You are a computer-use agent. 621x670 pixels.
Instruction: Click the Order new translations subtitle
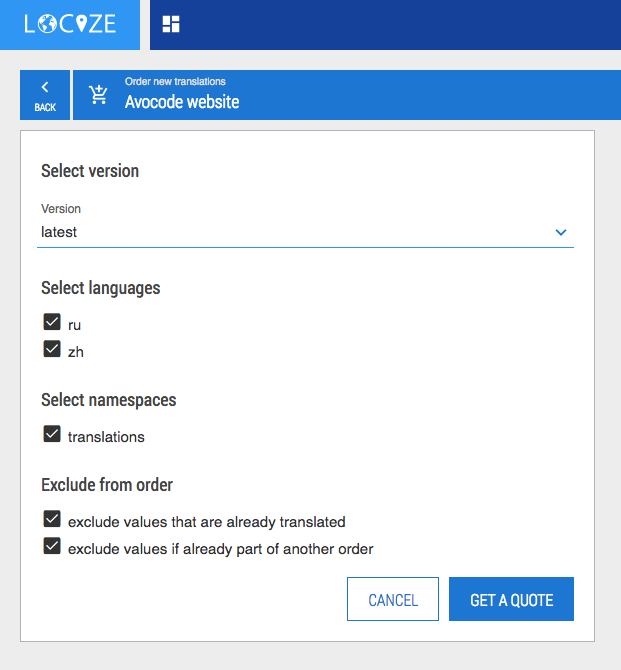(175, 81)
